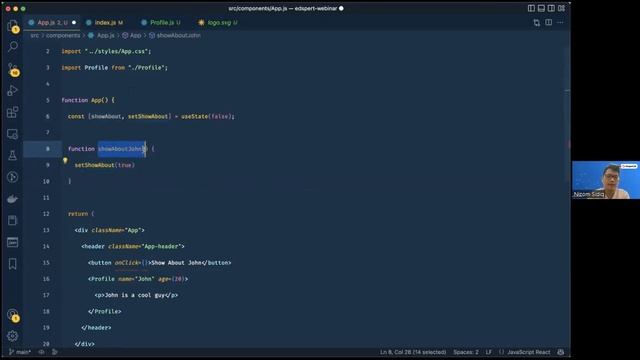The image size is (640, 360).
Task: Click the line number 8 gutter
Action: (x=47, y=149)
